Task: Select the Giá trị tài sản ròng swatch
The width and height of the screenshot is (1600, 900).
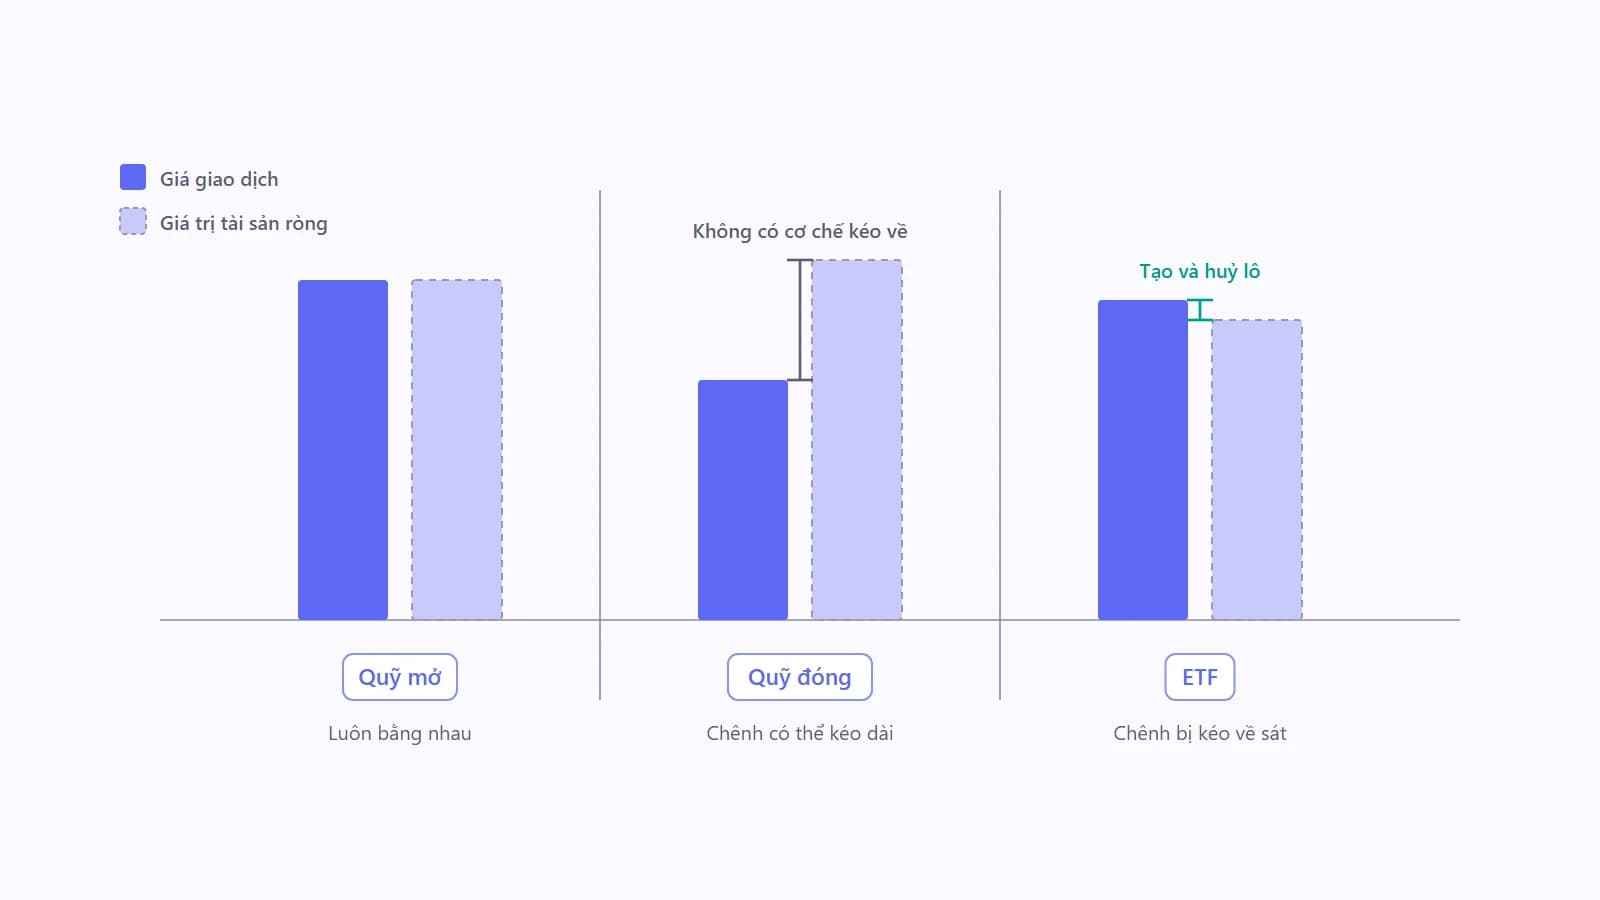Action: pyautogui.click(x=133, y=221)
